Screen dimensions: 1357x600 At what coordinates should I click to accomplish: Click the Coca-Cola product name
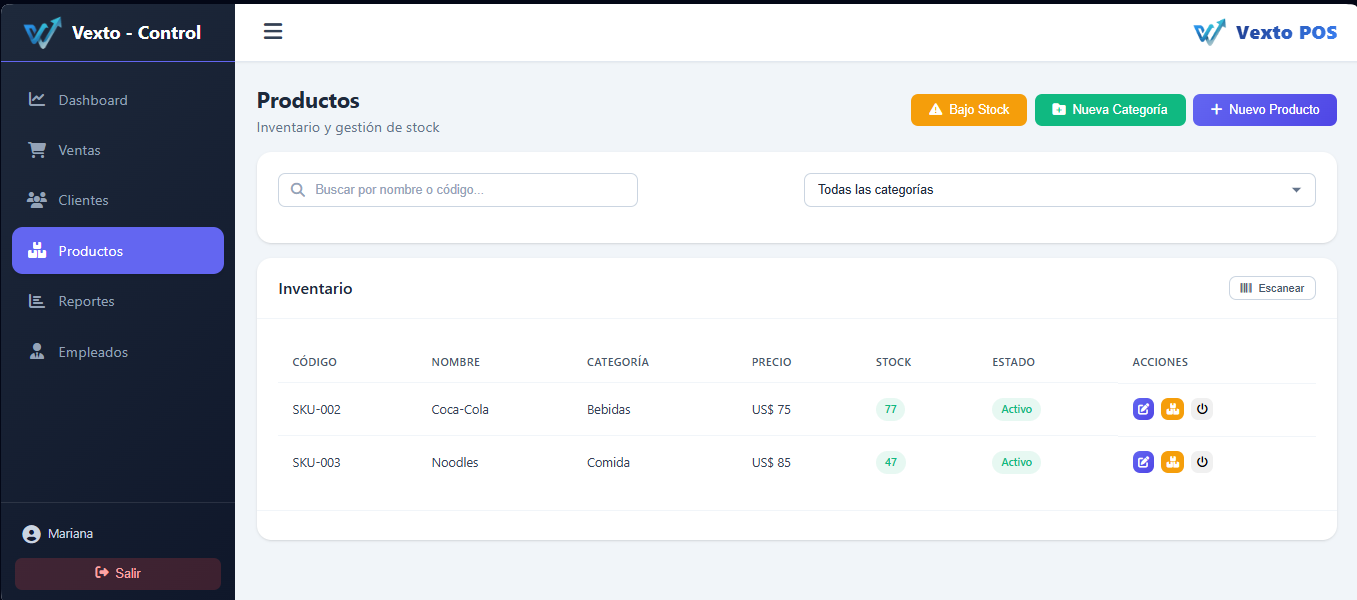pos(460,409)
